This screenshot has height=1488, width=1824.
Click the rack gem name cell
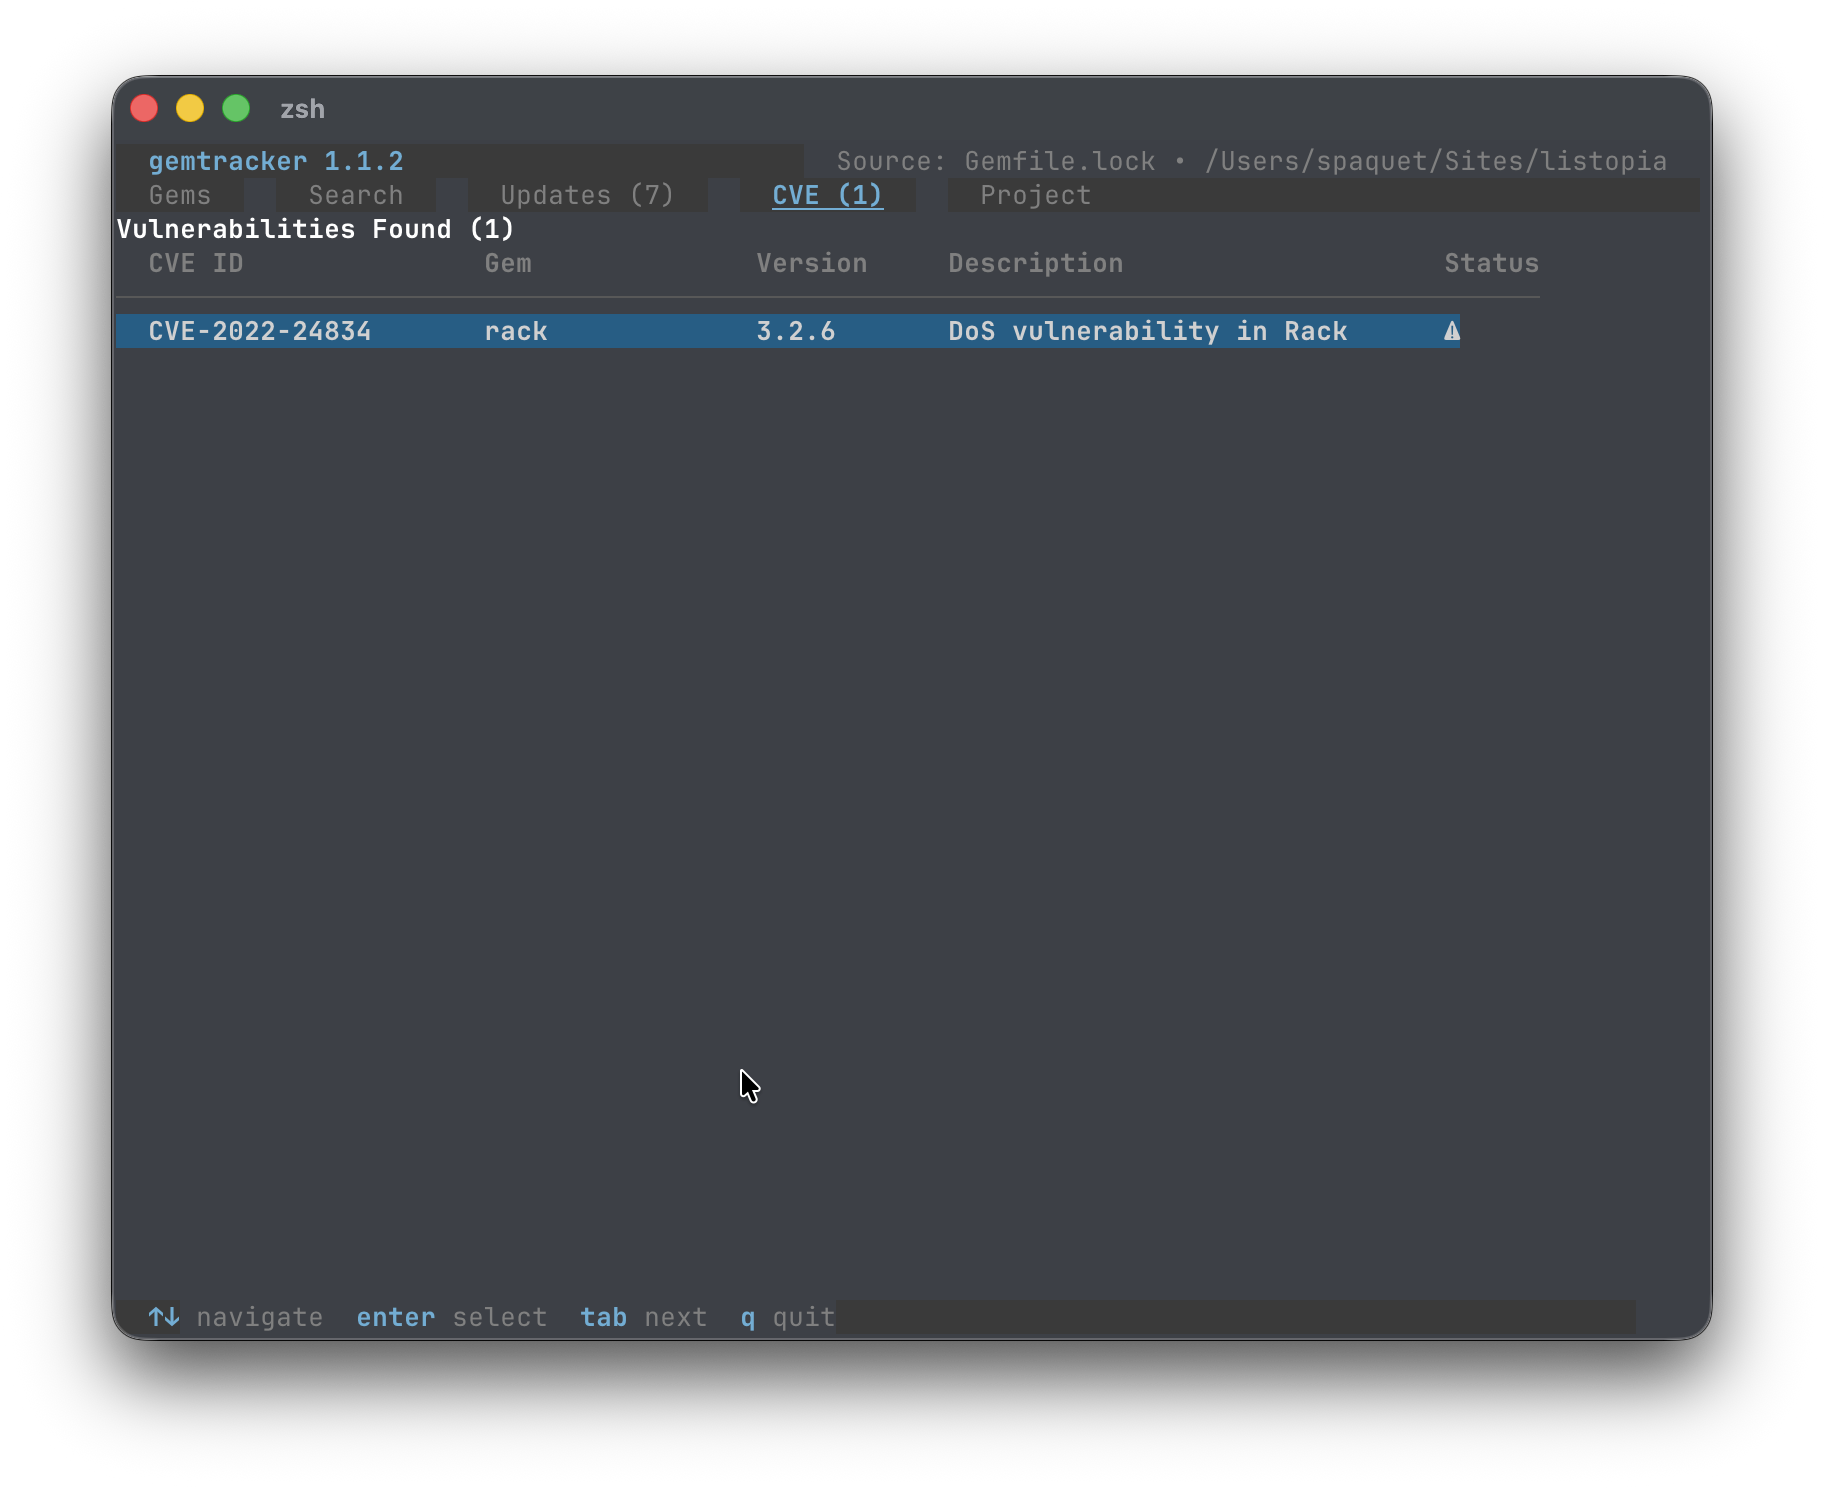coord(516,331)
